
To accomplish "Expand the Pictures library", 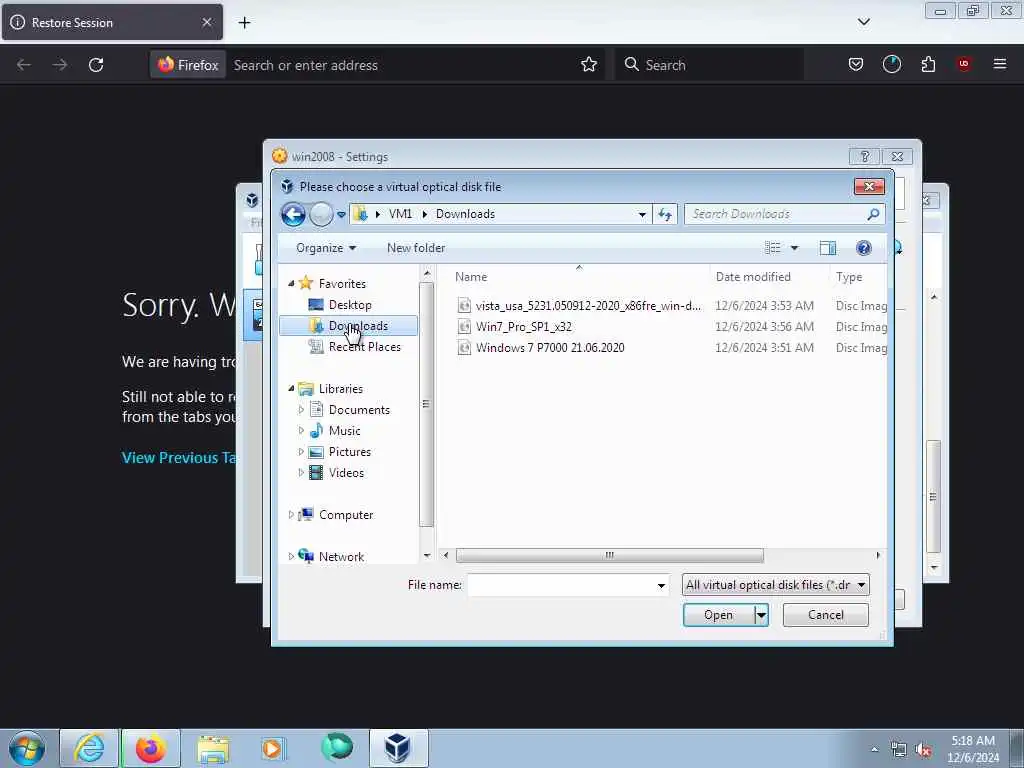I will pyautogui.click(x=301, y=452).
